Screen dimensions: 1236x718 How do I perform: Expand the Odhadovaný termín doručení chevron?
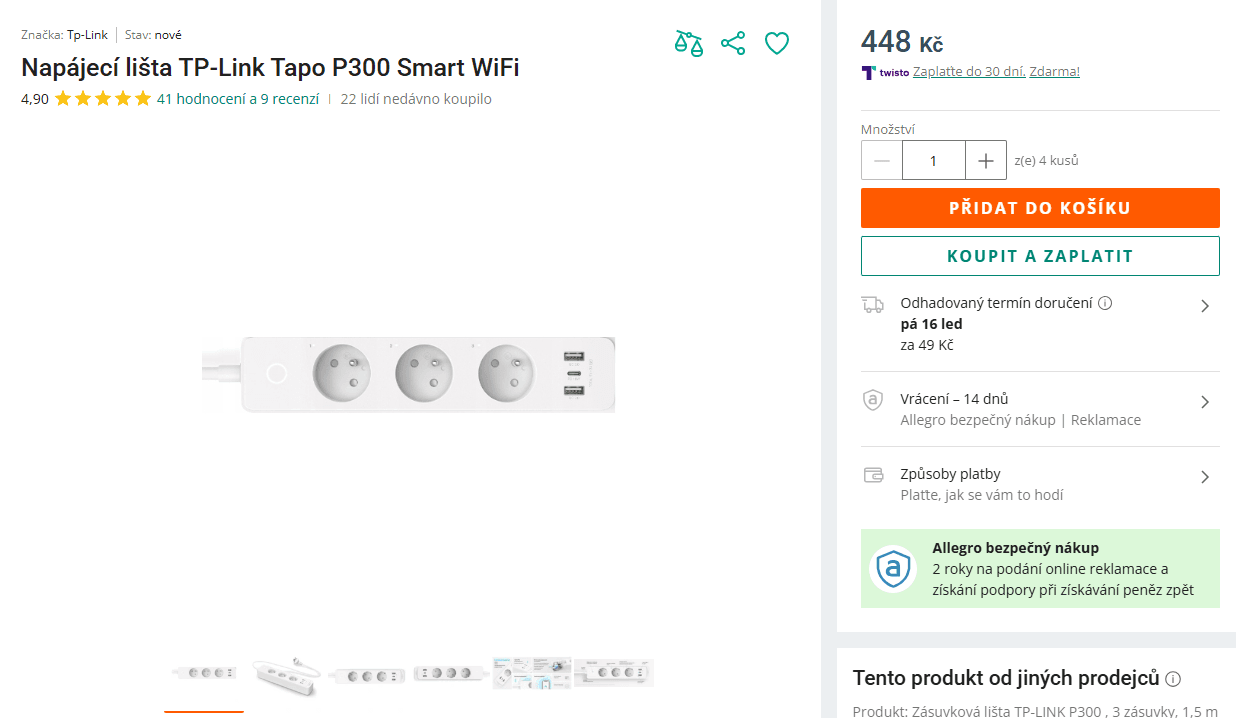(x=1205, y=306)
